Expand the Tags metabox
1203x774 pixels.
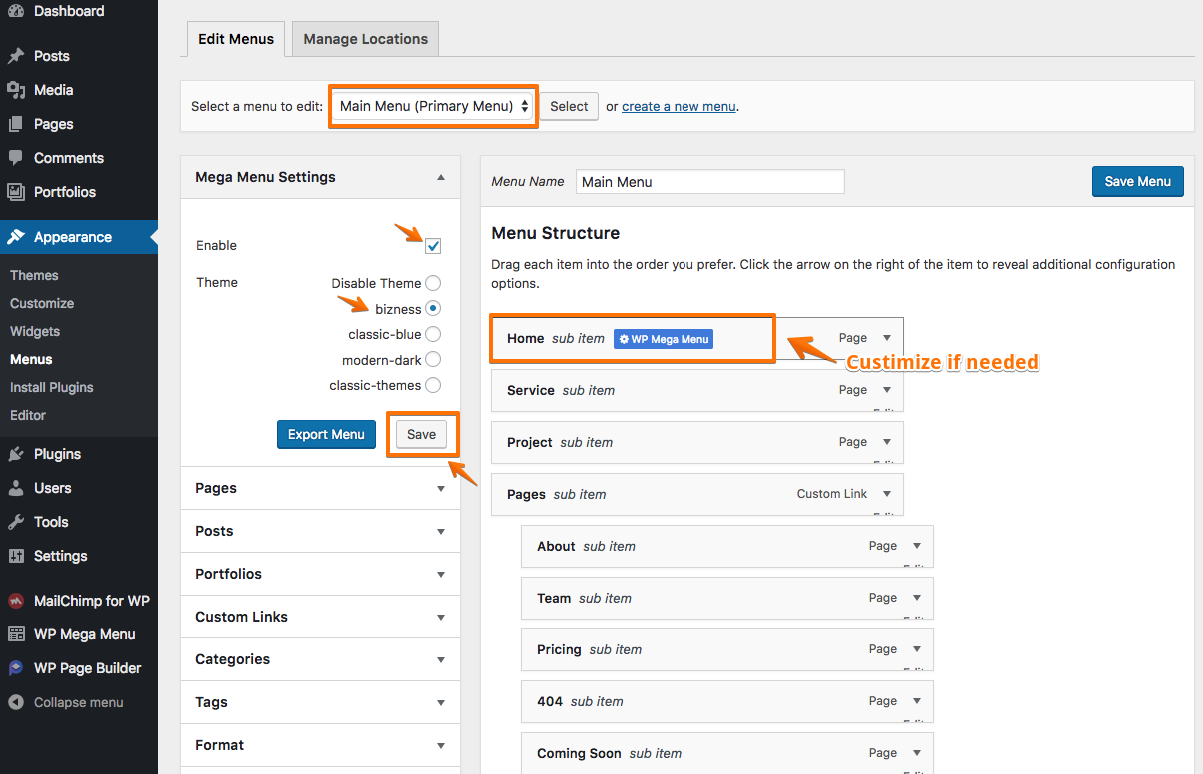point(441,703)
